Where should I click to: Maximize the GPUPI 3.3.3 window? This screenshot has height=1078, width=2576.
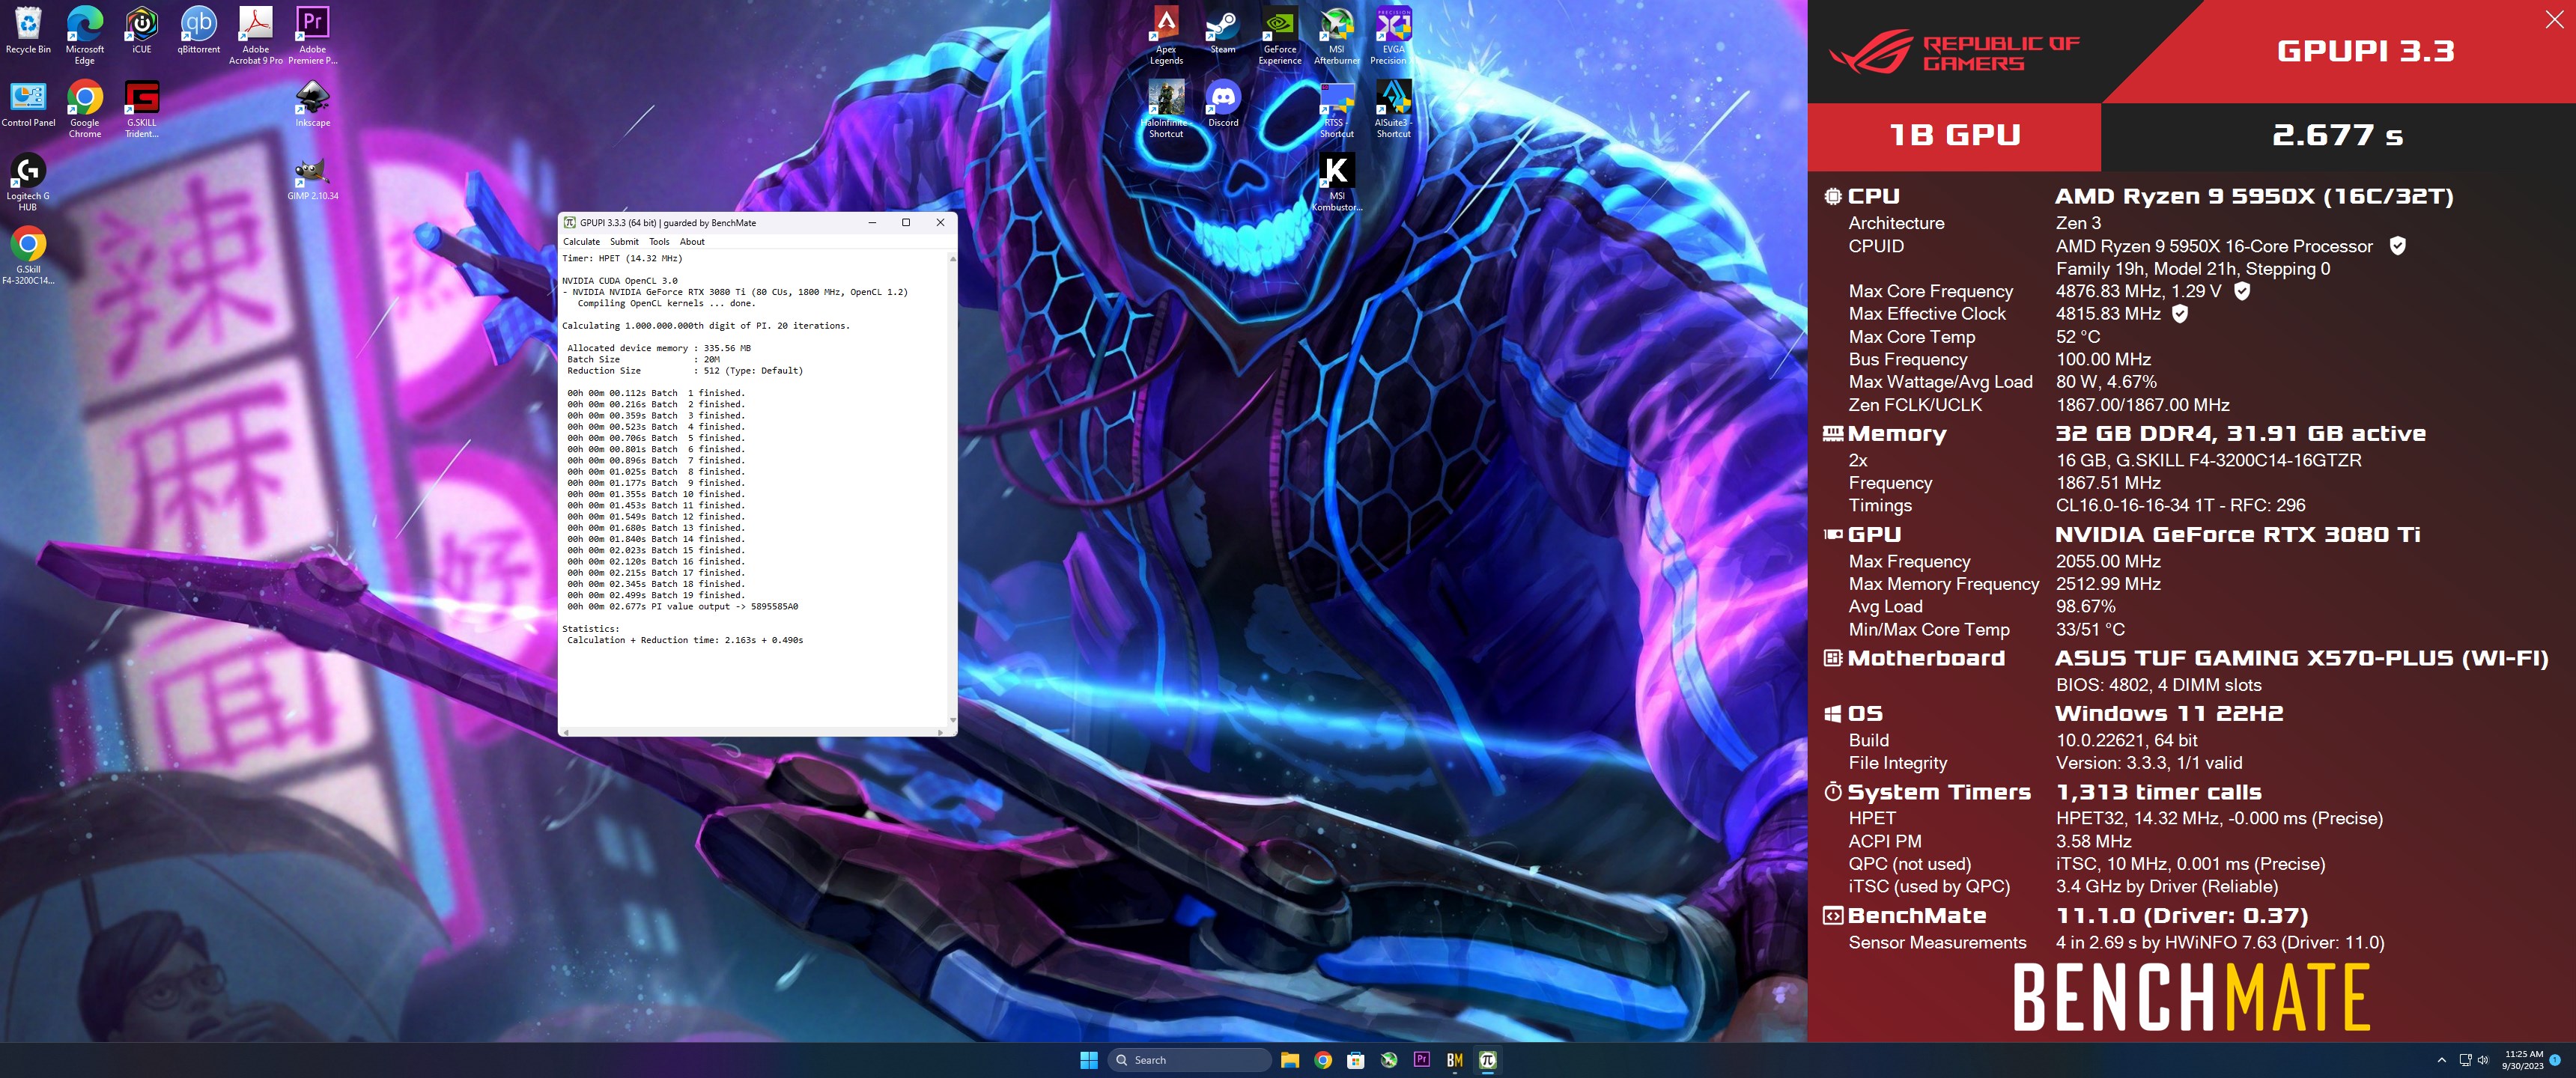[906, 222]
